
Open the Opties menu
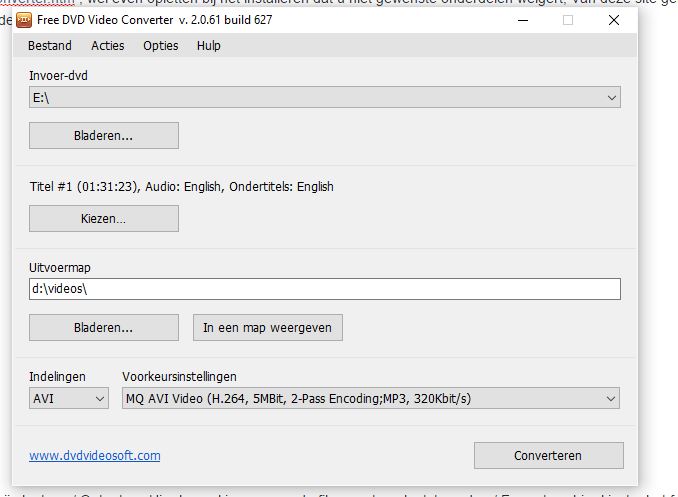click(x=160, y=45)
